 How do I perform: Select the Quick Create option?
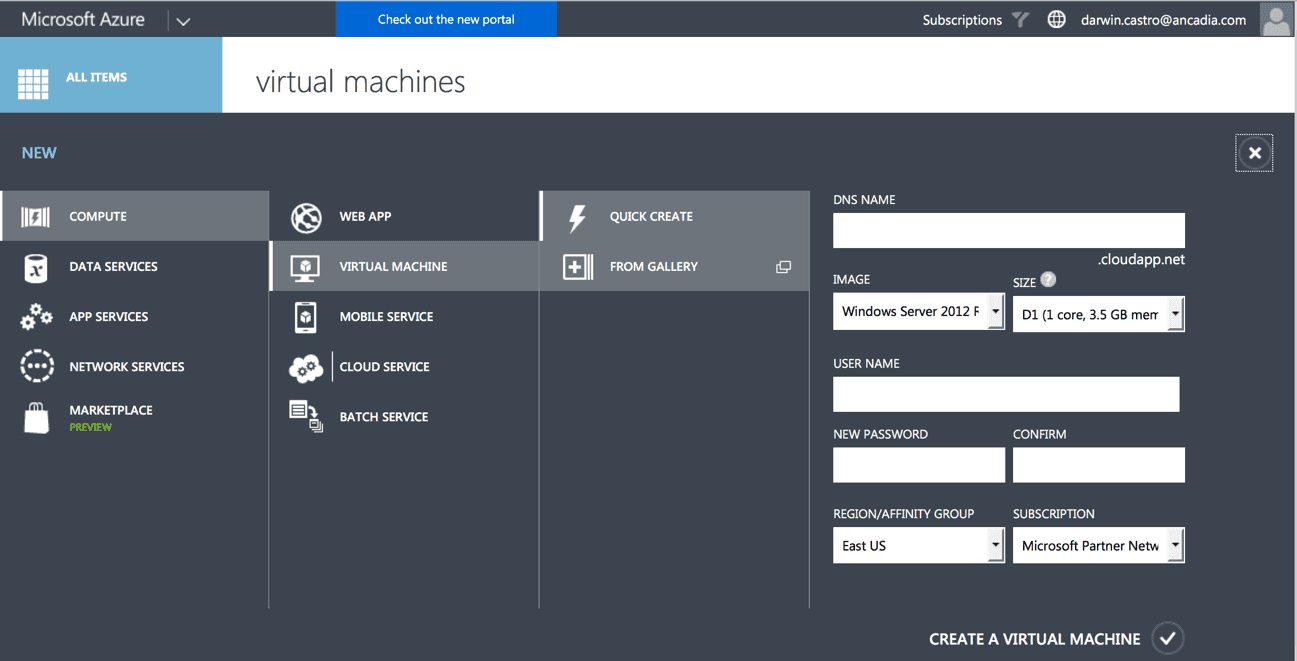pyautogui.click(x=675, y=216)
